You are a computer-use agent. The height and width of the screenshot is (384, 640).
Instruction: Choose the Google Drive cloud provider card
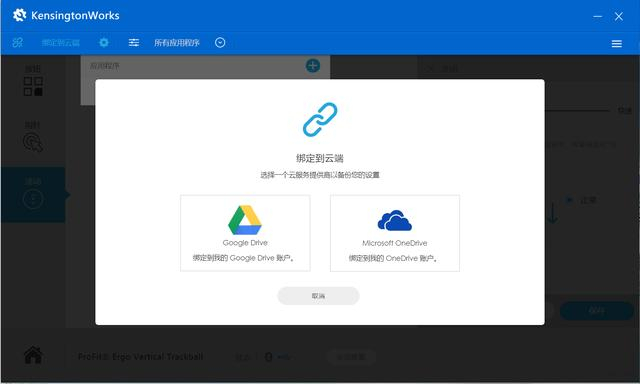[x=245, y=233]
